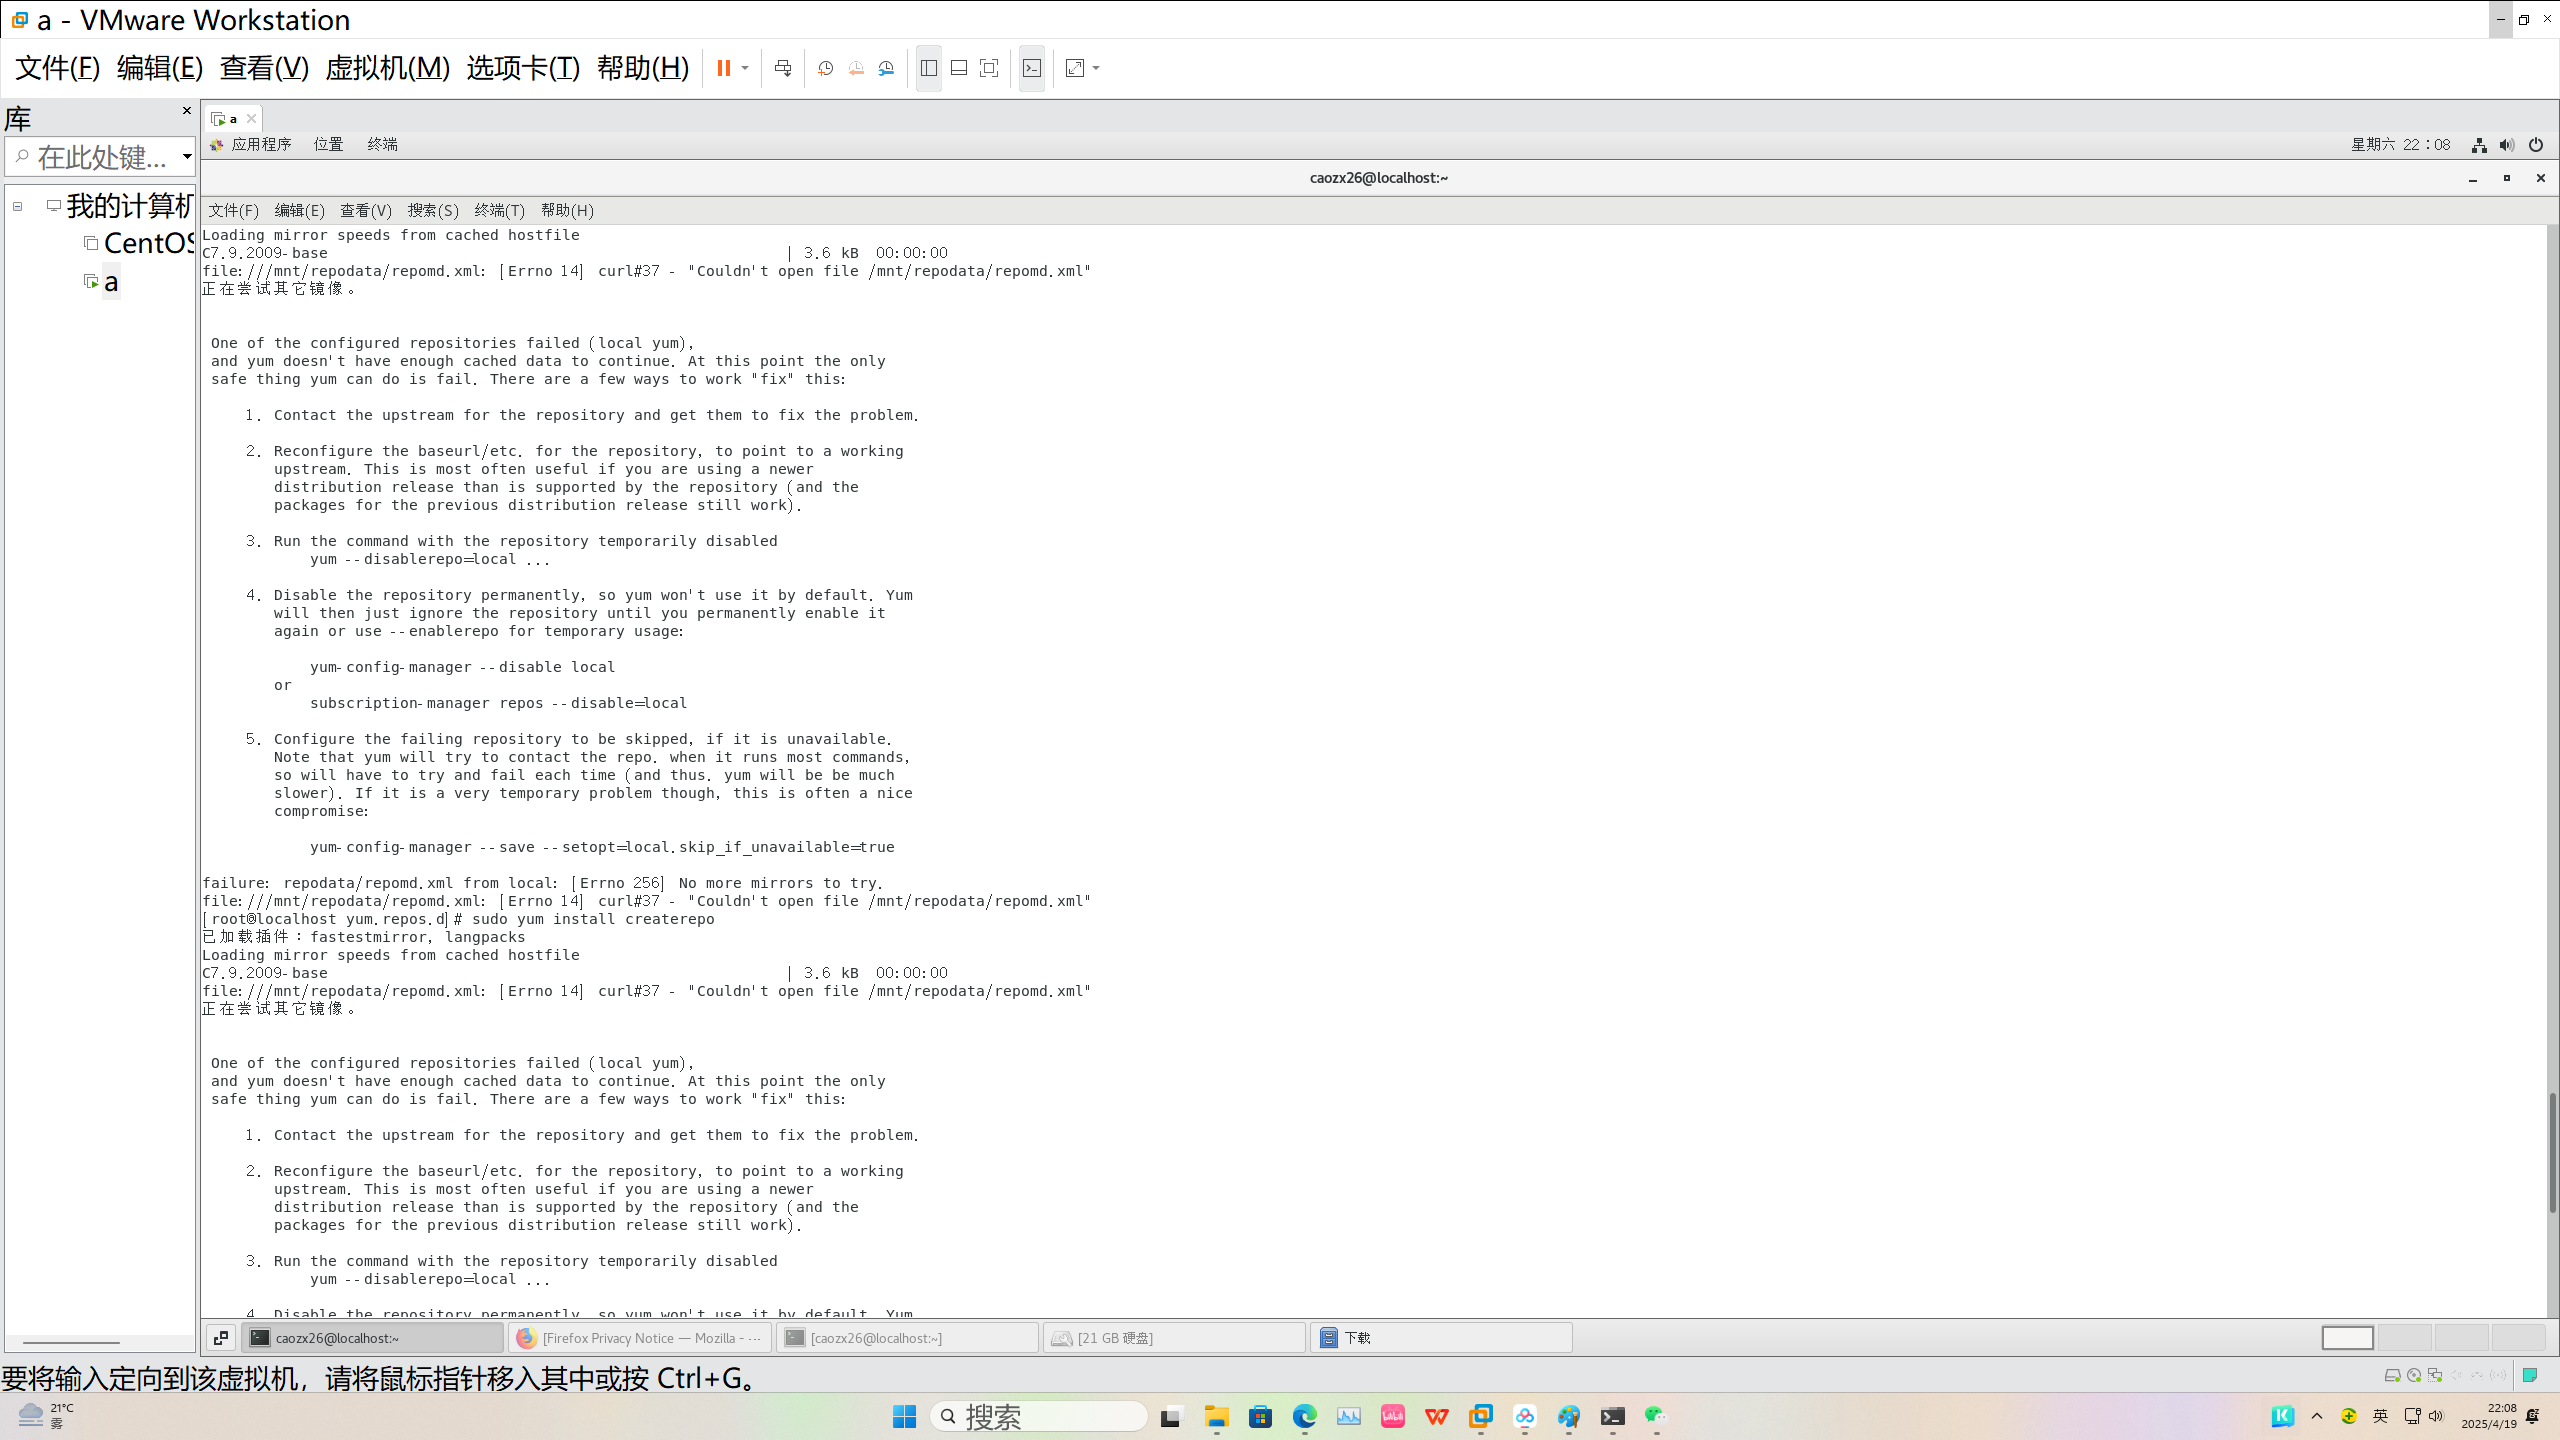The width and height of the screenshot is (2560, 1440).
Task: Click the guest power icon
Action: [x=2536, y=145]
